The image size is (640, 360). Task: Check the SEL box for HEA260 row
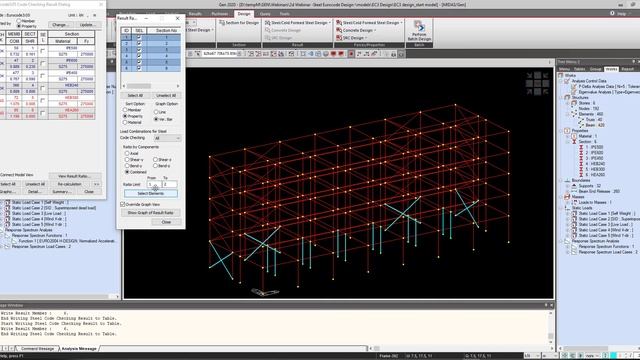(x=42, y=113)
